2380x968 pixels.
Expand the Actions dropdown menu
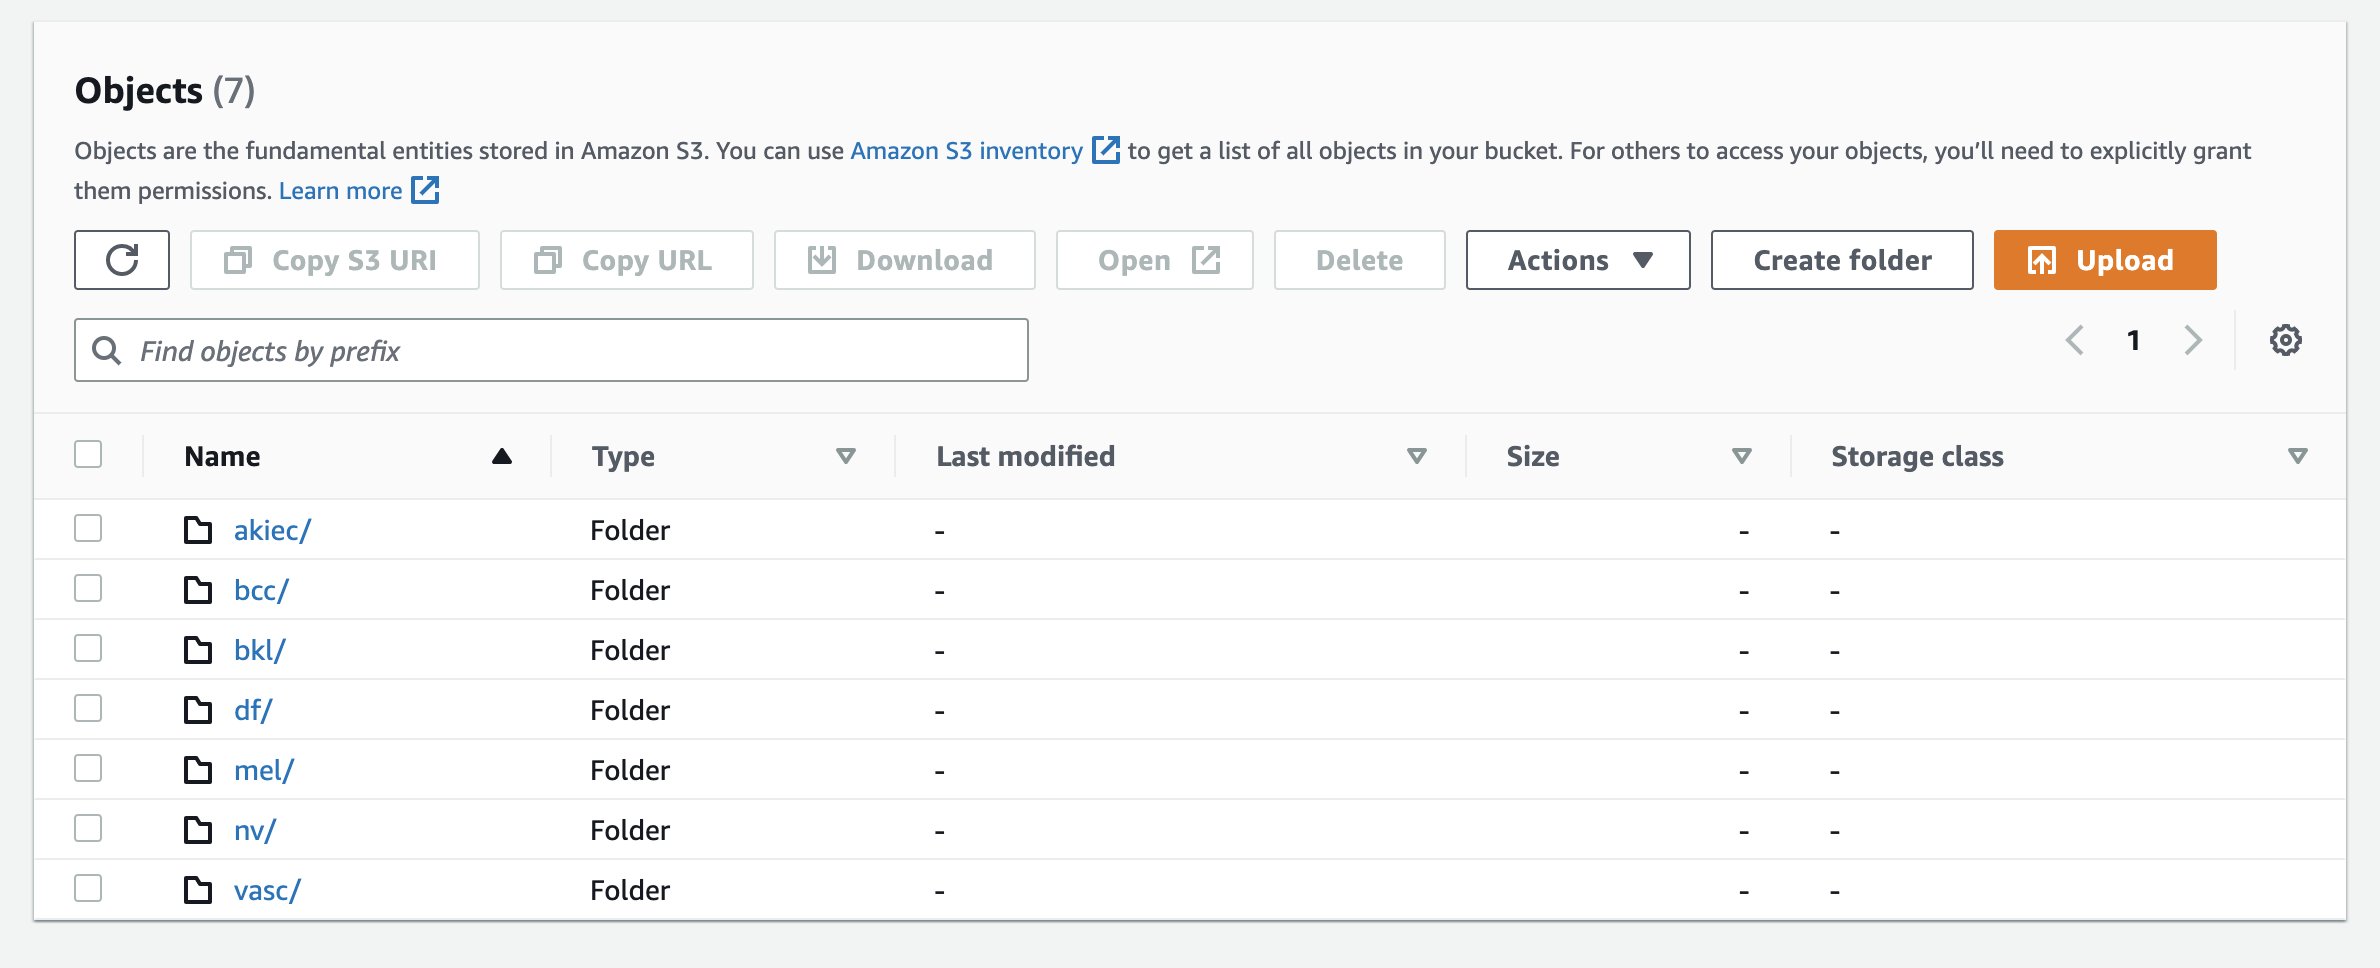pyautogui.click(x=1578, y=260)
